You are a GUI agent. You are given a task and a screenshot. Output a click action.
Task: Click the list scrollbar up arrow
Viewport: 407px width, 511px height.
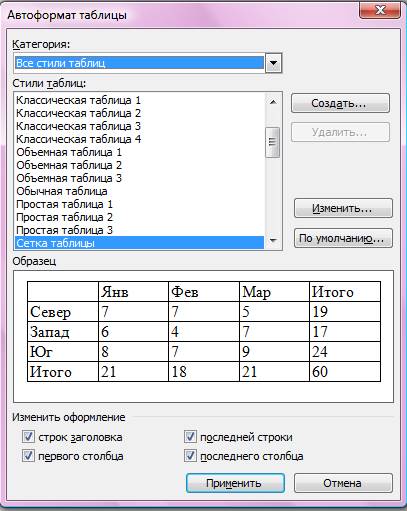tap(273, 102)
